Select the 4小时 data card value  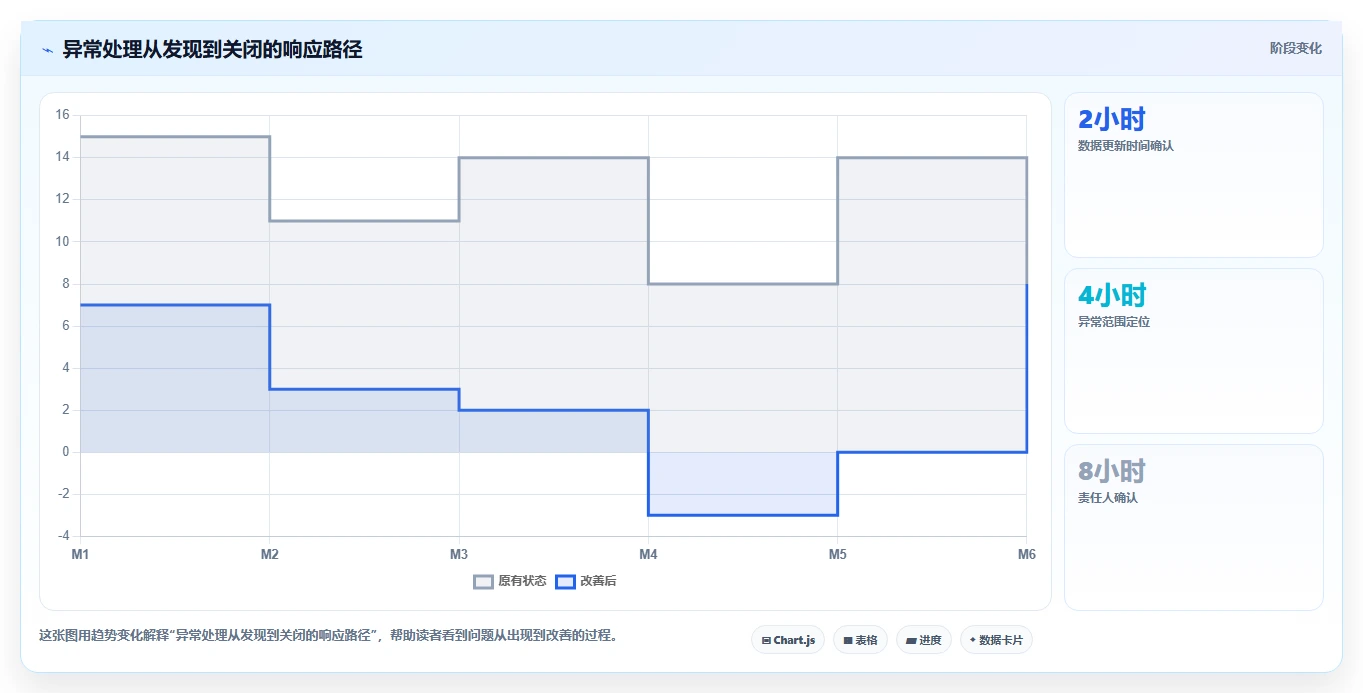pos(1112,295)
